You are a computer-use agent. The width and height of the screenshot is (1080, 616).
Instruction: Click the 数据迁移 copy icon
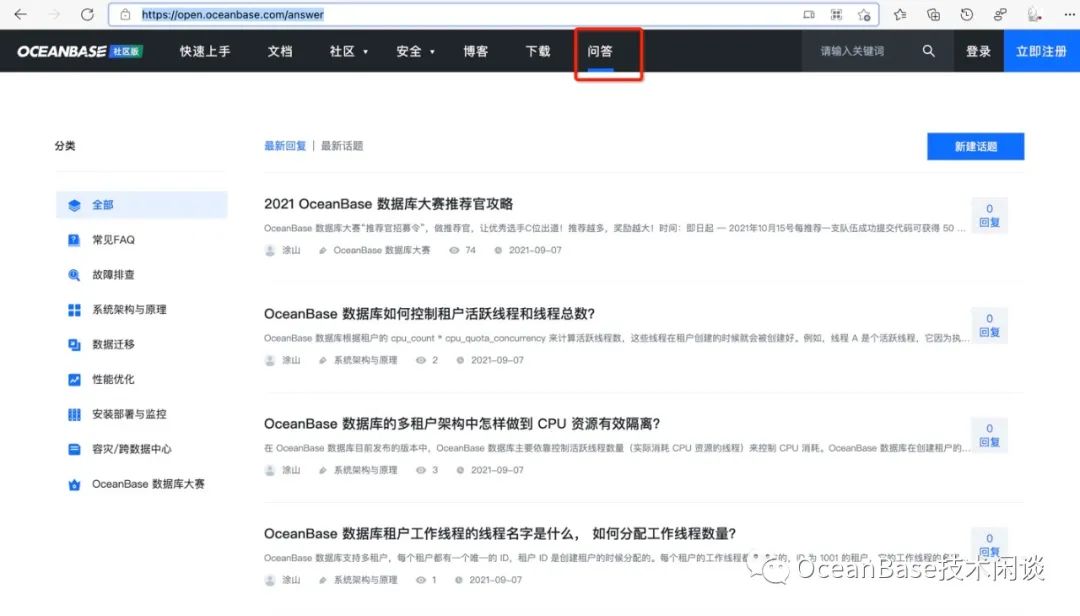[74, 345]
